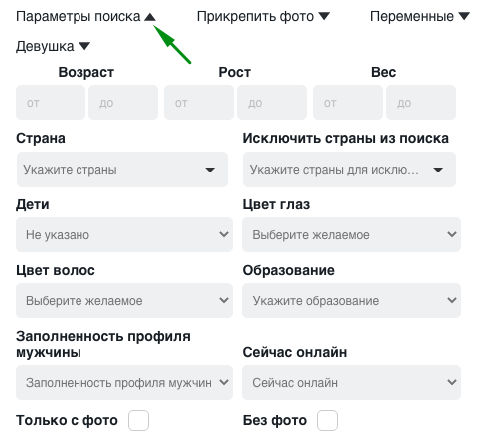Enable the Только с фото checkbox
Screen dimensions: 482x438
pyautogui.click(x=138, y=420)
